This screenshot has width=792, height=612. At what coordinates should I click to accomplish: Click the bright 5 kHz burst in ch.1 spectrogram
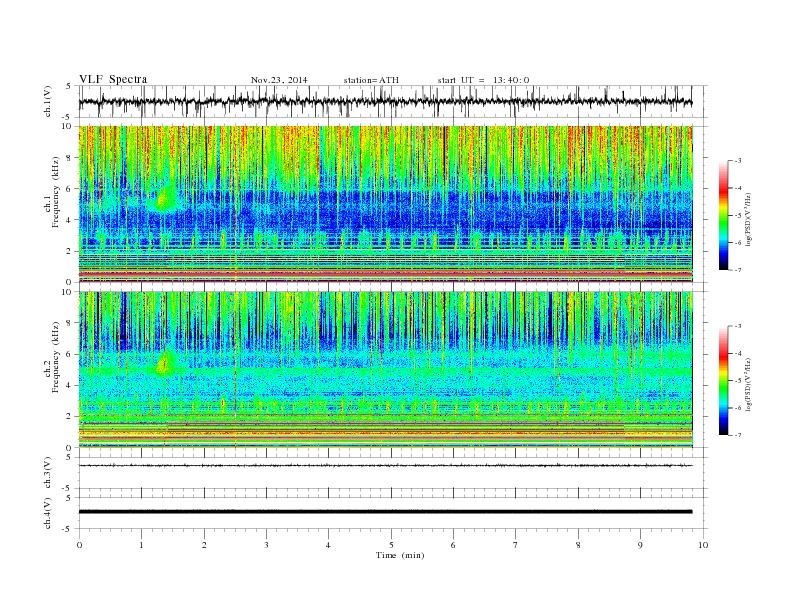[x=164, y=199]
